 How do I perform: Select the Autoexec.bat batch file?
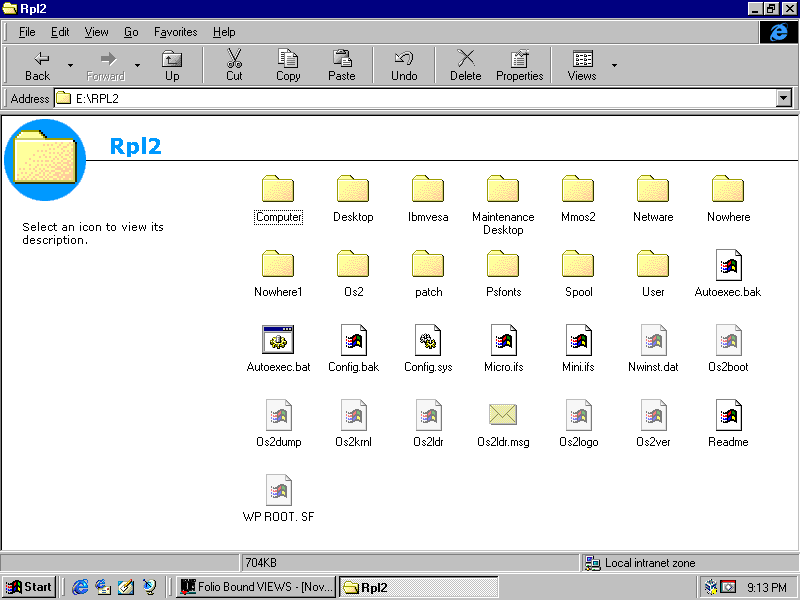tap(278, 349)
